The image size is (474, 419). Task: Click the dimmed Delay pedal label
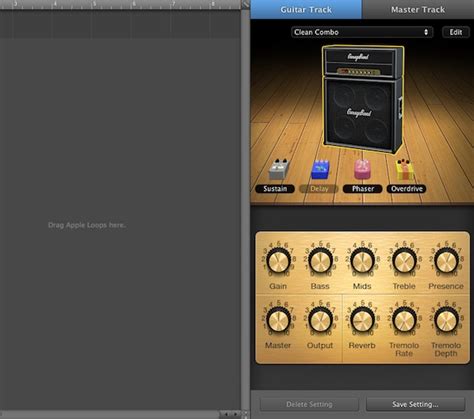pos(319,189)
